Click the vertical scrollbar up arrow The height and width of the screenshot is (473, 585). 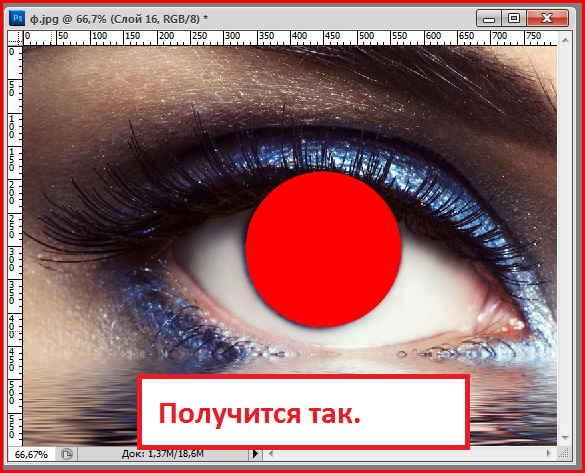[x=565, y=40]
